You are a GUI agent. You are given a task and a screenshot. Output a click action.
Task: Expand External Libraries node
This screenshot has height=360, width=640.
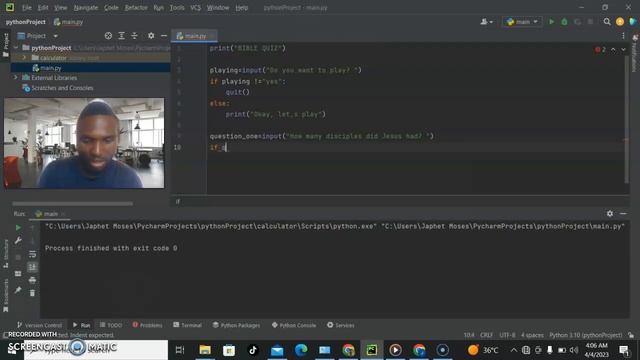pos(16,78)
